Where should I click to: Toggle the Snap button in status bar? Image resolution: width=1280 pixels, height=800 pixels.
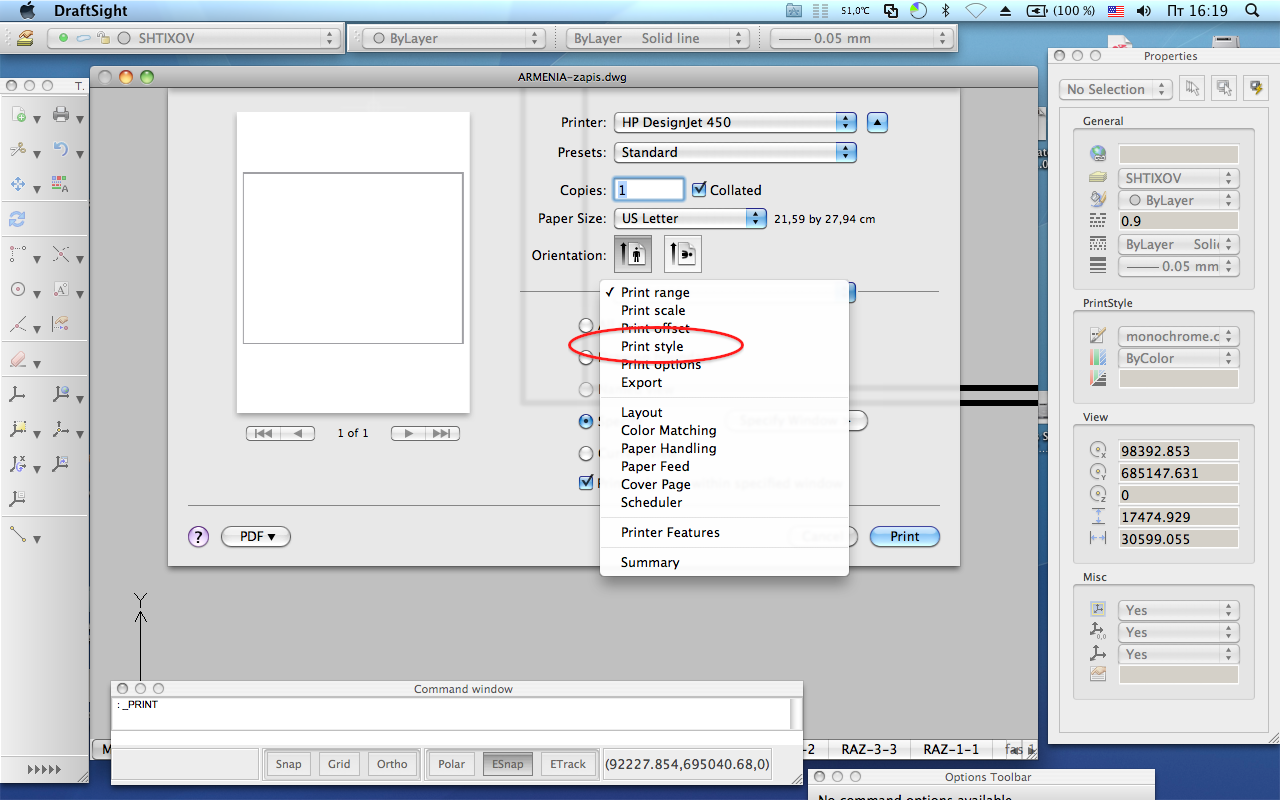pos(288,764)
